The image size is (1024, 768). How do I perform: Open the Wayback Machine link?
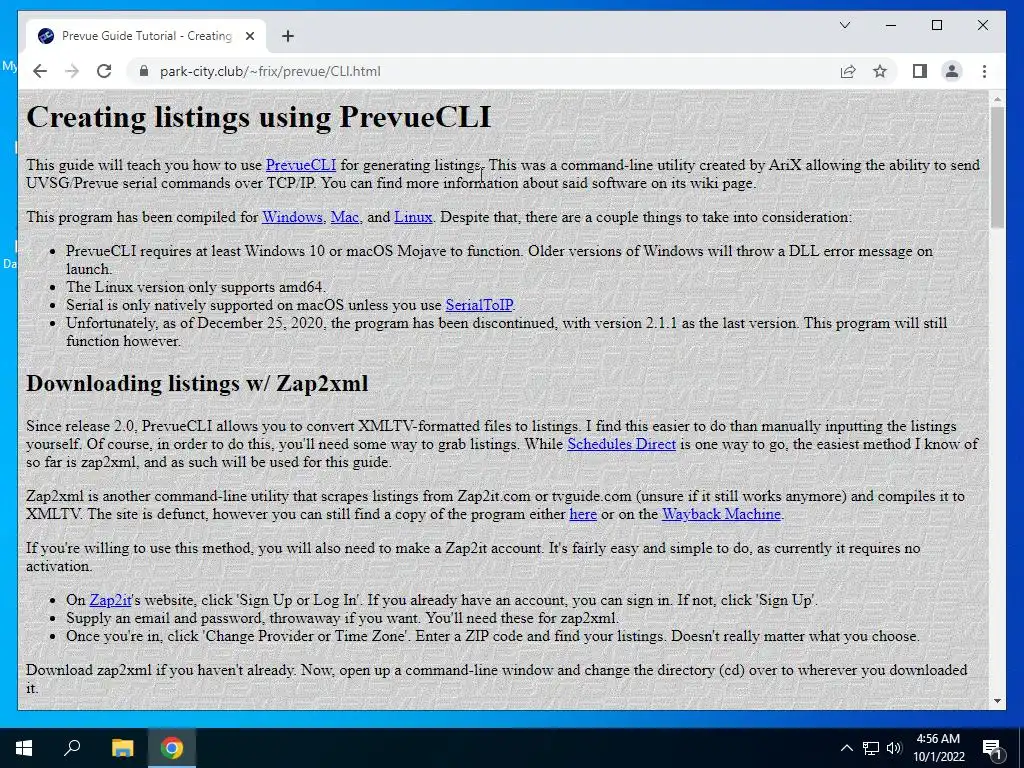[x=722, y=514]
